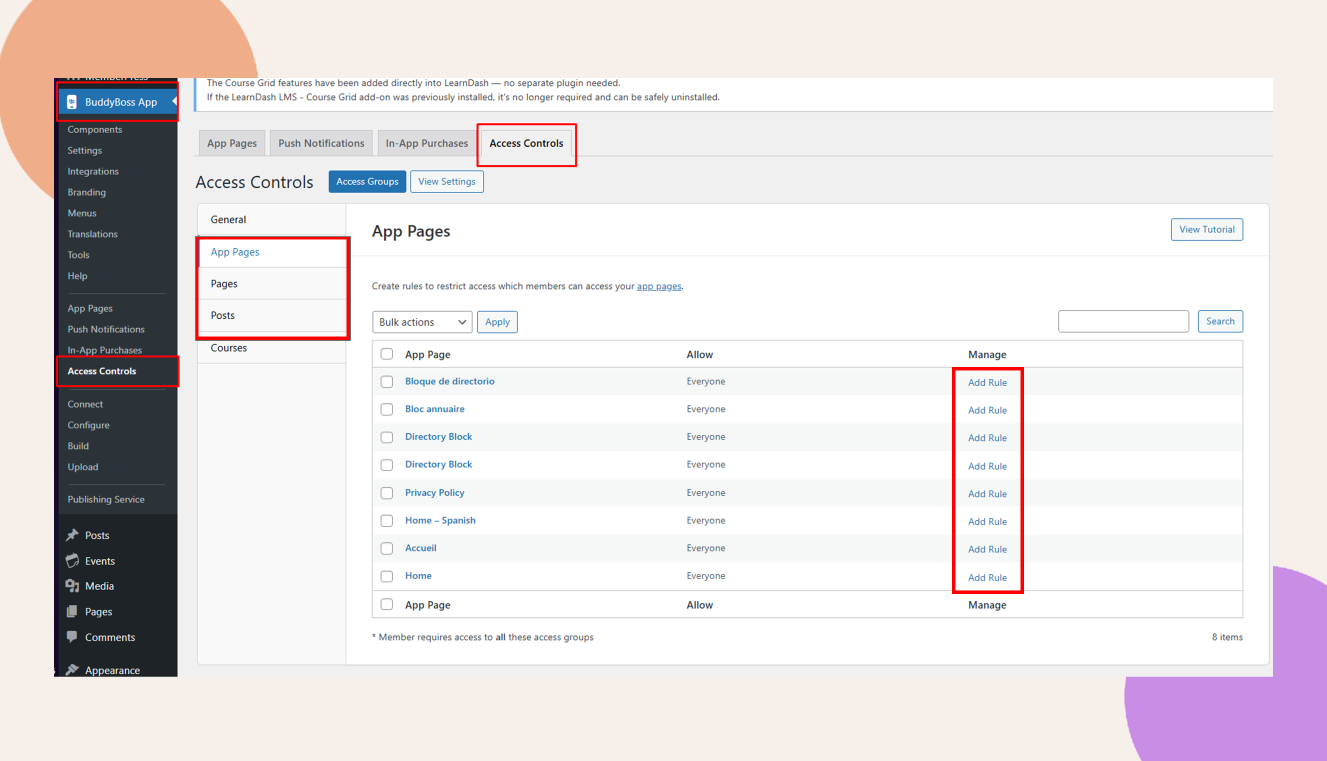Image resolution: width=1327 pixels, height=761 pixels.
Task: Click the Comments bubble icon
Action: (x=72, y=637)
